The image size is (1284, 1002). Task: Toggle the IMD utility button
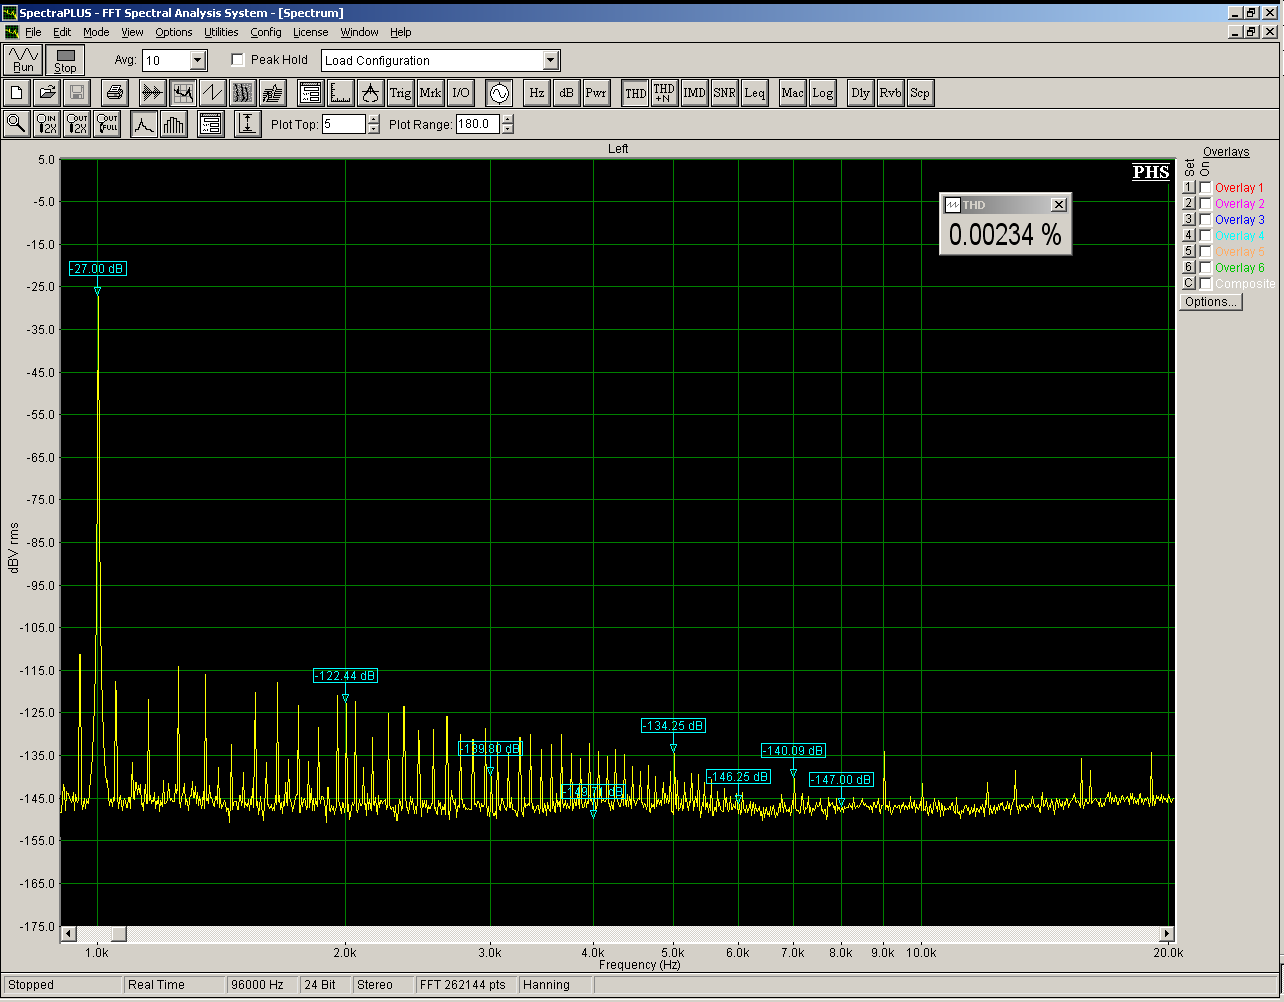point(694,93)
